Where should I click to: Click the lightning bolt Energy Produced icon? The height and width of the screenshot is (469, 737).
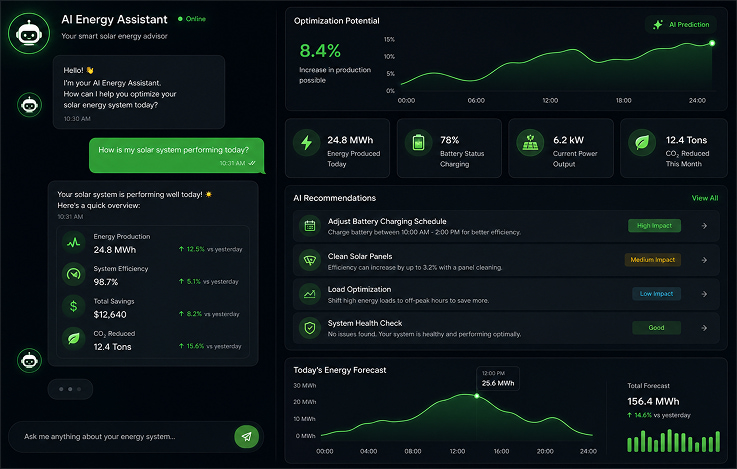(x=306, y=142)
